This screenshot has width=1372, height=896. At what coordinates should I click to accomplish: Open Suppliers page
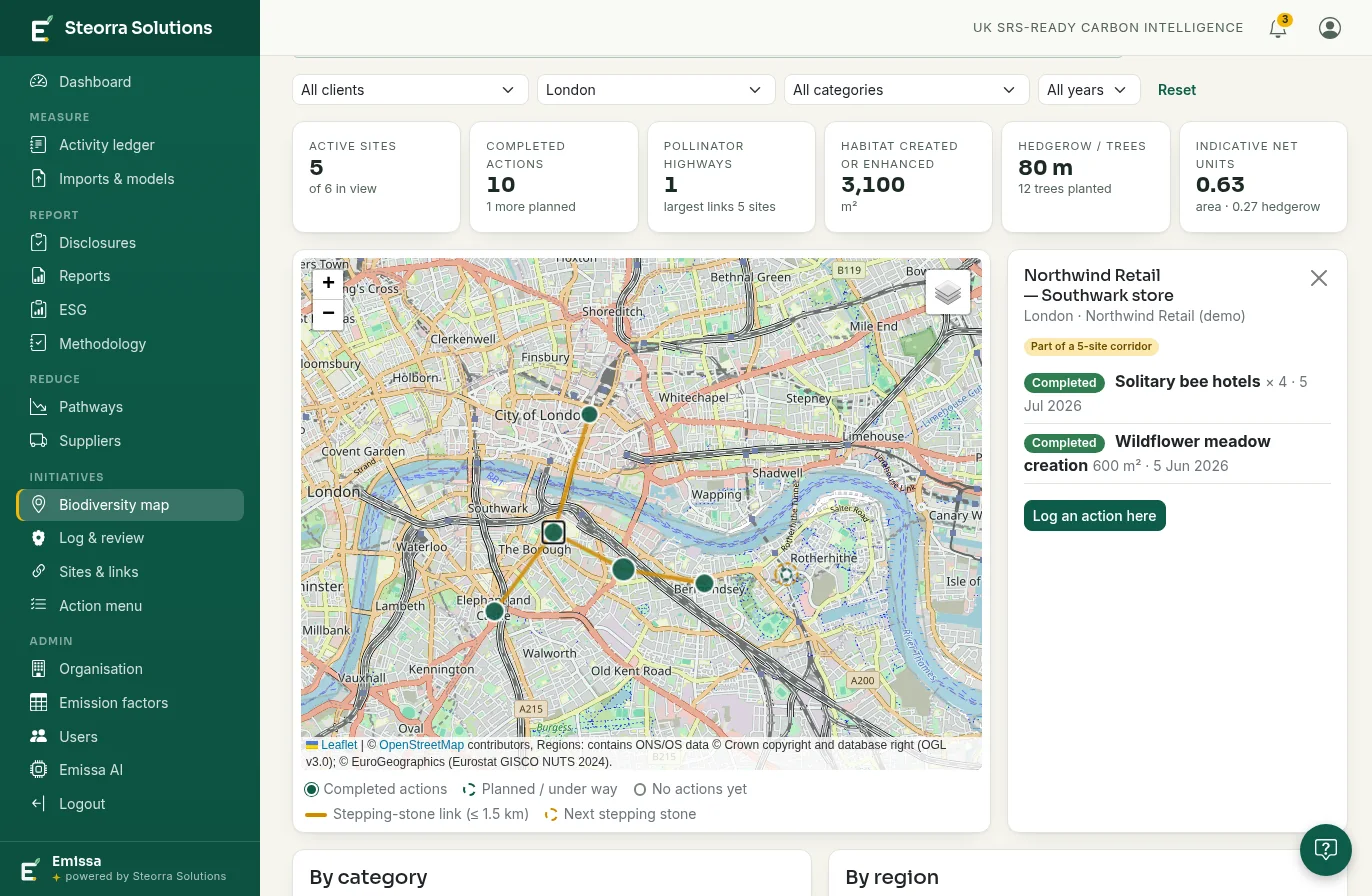coord(130,441)
